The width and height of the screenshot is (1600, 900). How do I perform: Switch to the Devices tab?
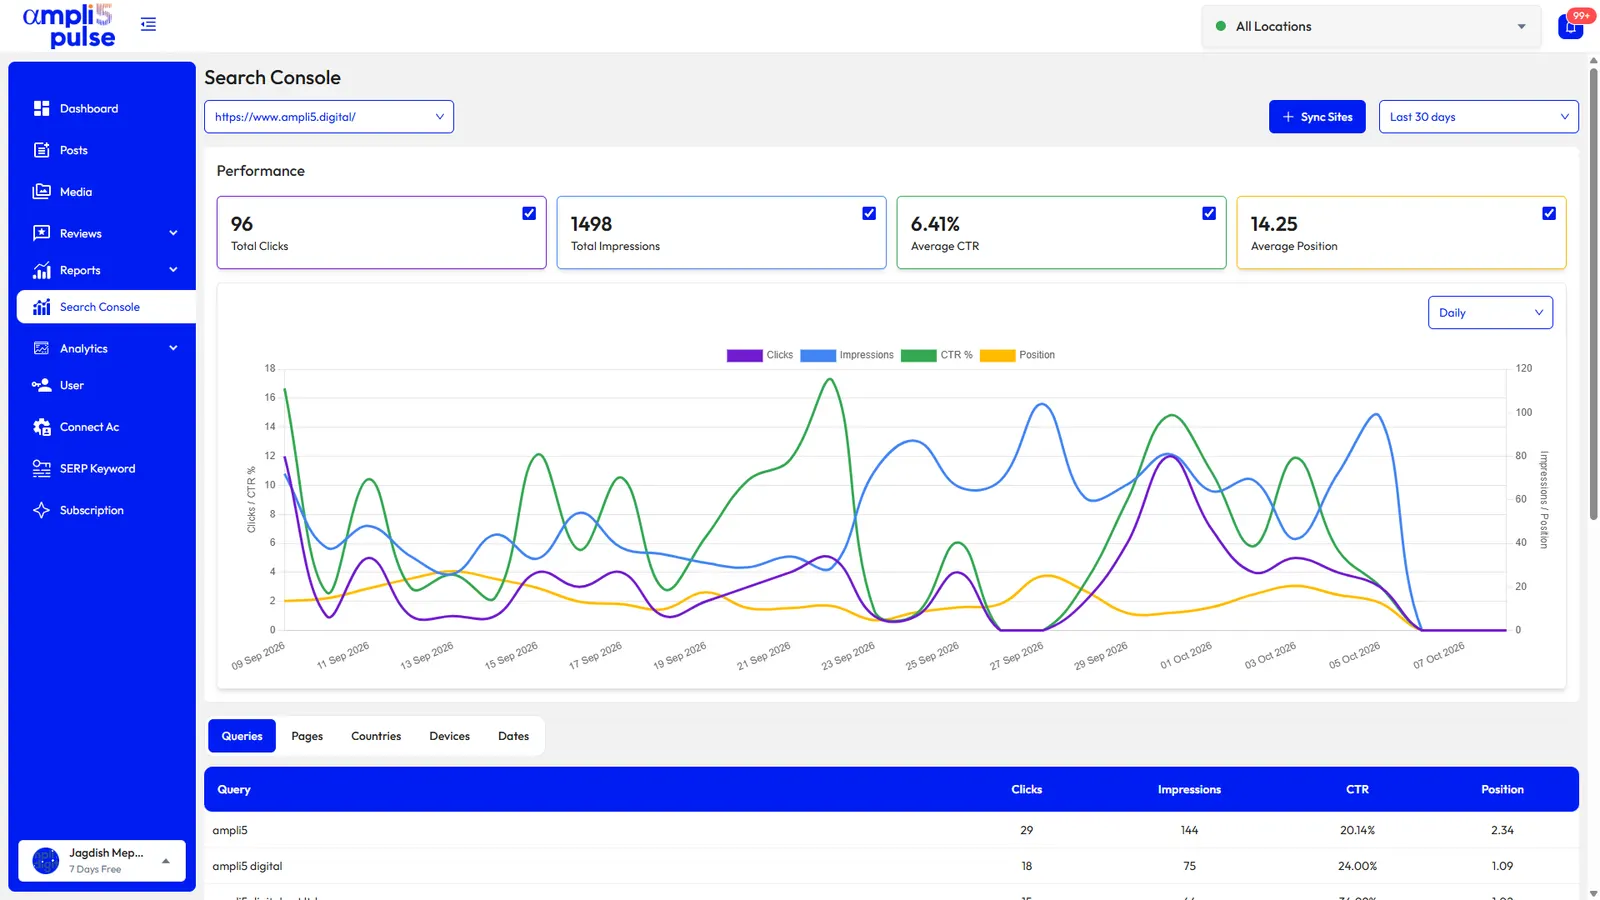click(450, 736)
